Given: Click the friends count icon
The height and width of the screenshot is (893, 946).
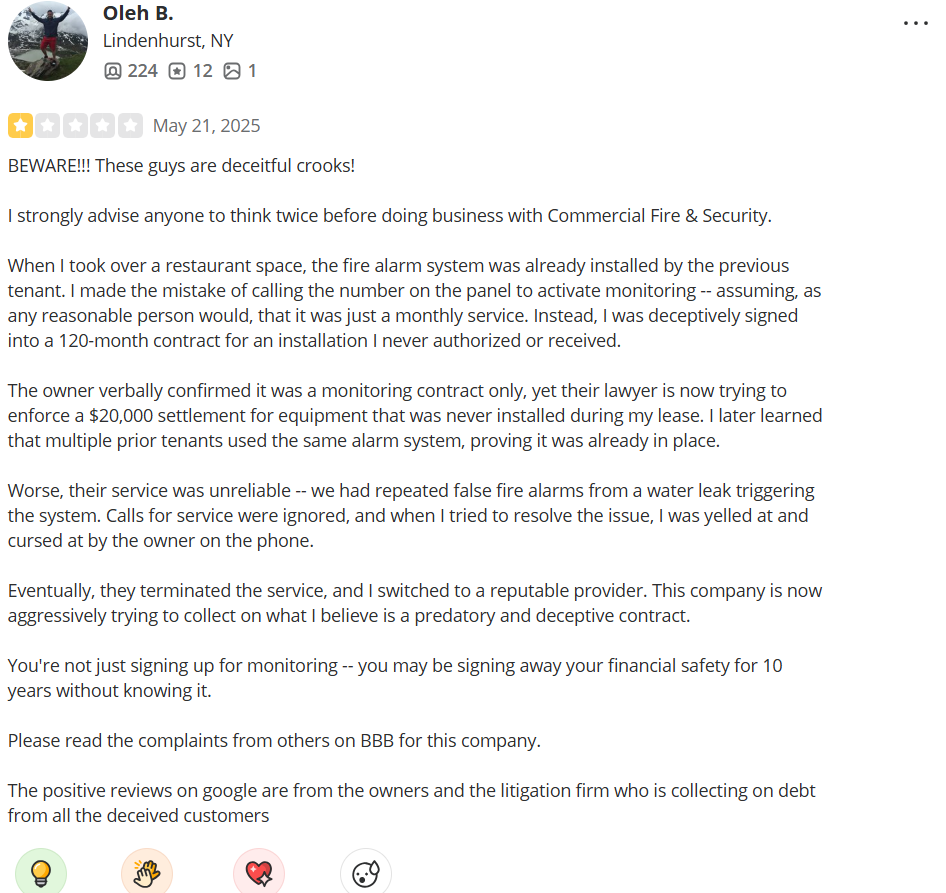Looking at the screenshot, I should (x=112, y=71).
